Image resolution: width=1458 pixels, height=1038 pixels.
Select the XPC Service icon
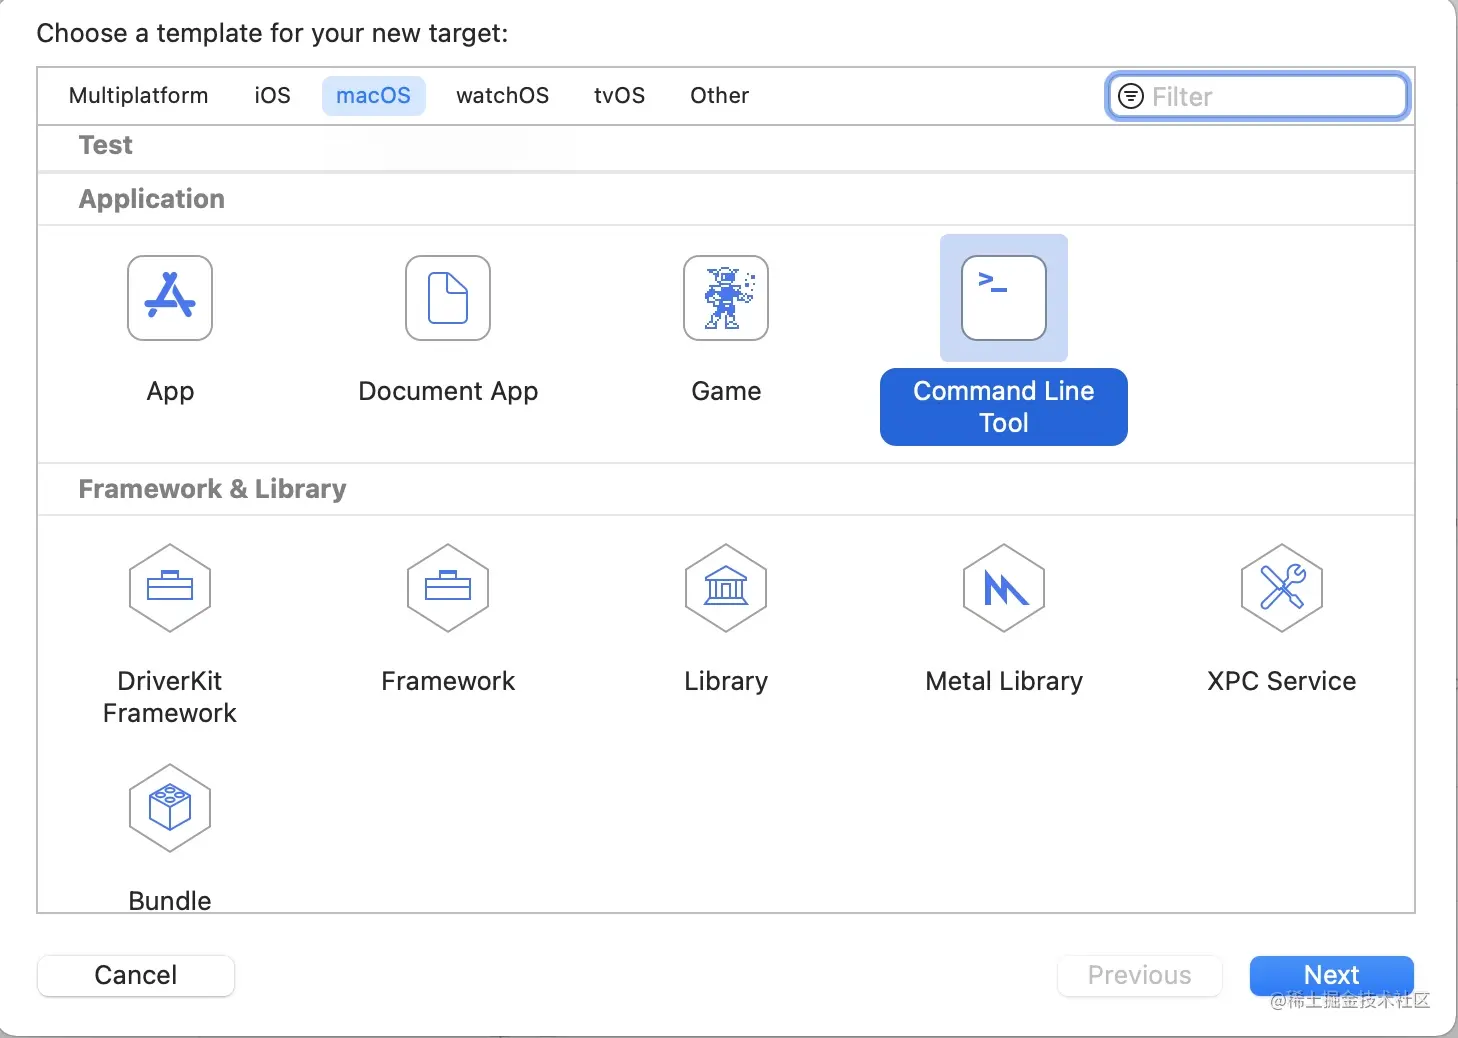(x=1282, y=588)
